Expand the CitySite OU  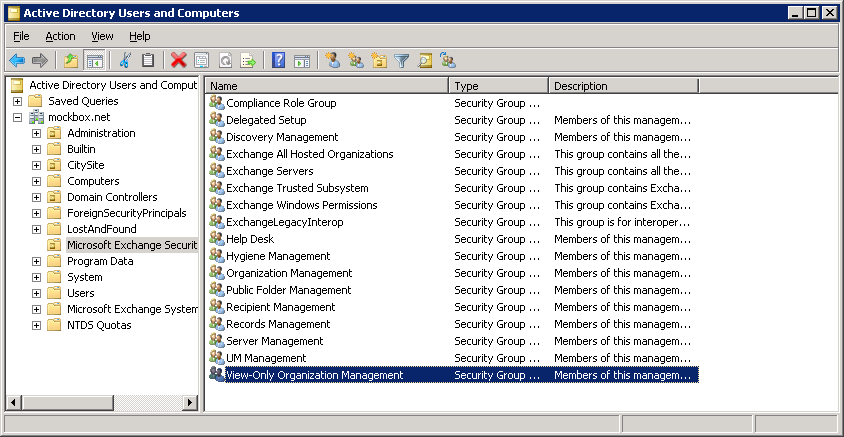pos(36,165)
